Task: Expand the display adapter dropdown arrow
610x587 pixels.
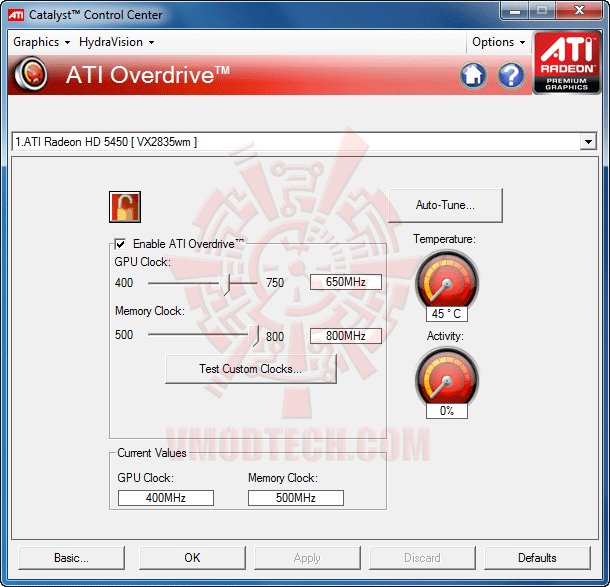Action: pos(588,142)
